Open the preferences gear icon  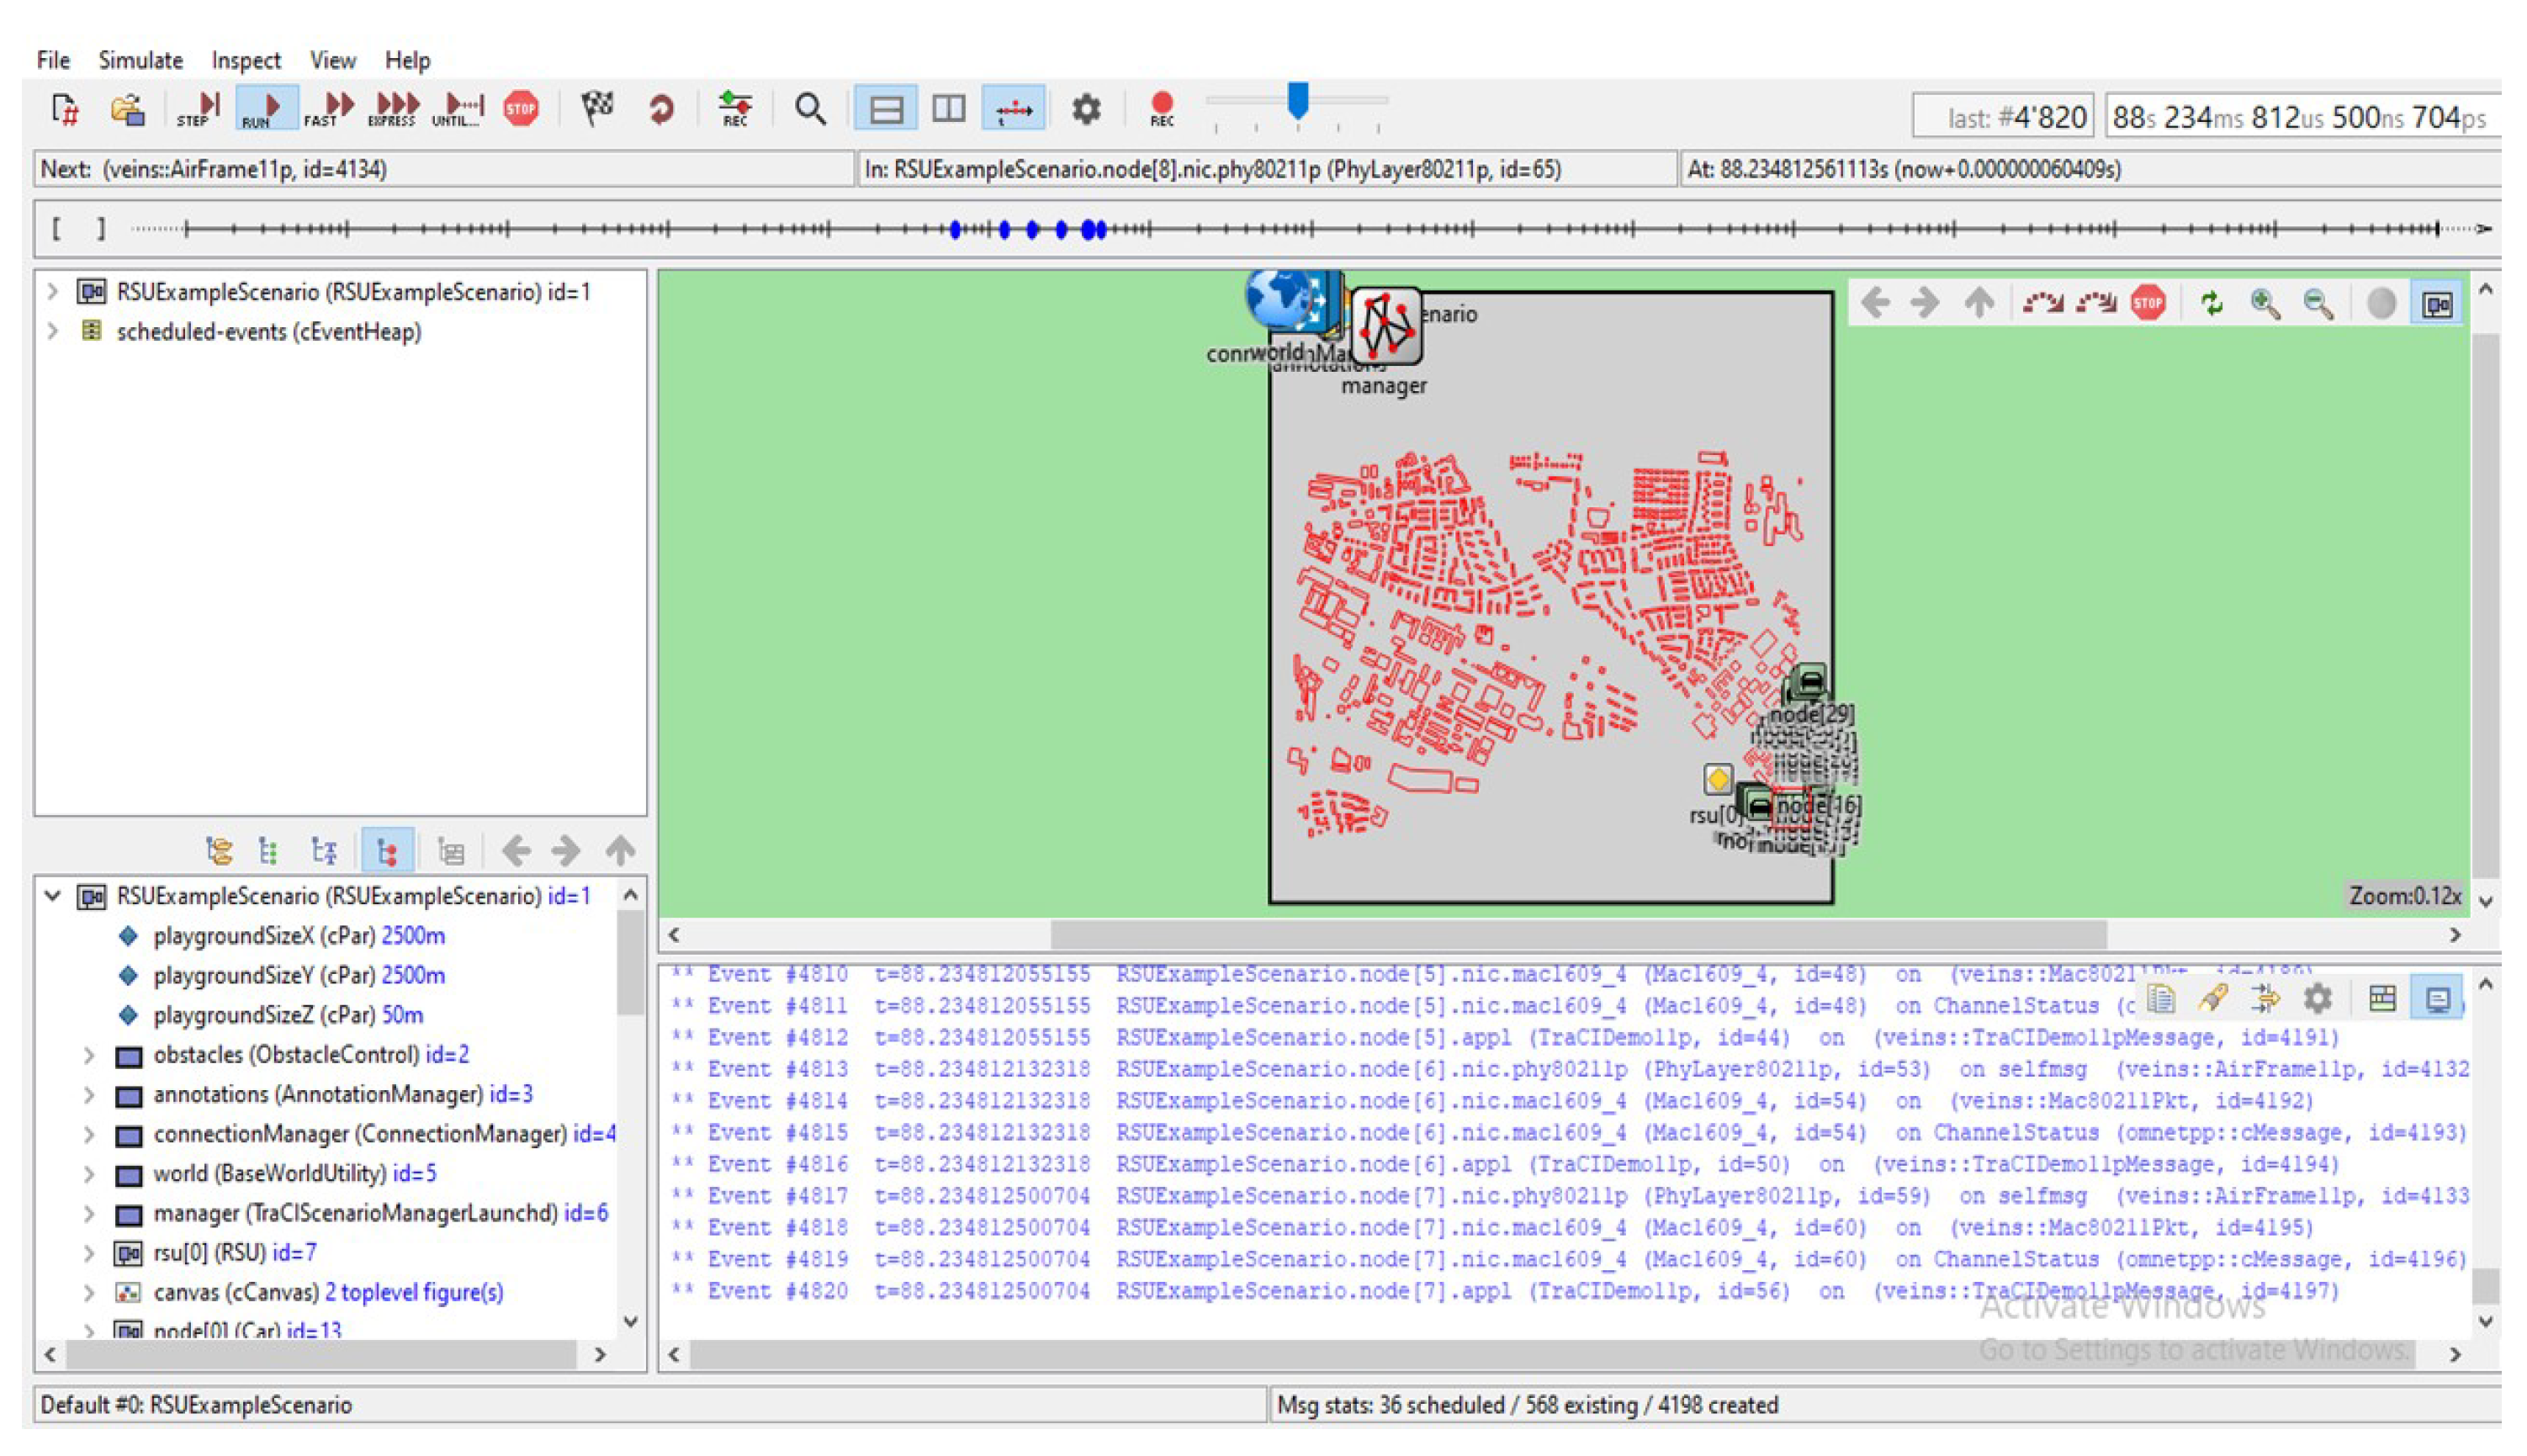tap(1086, 108)
